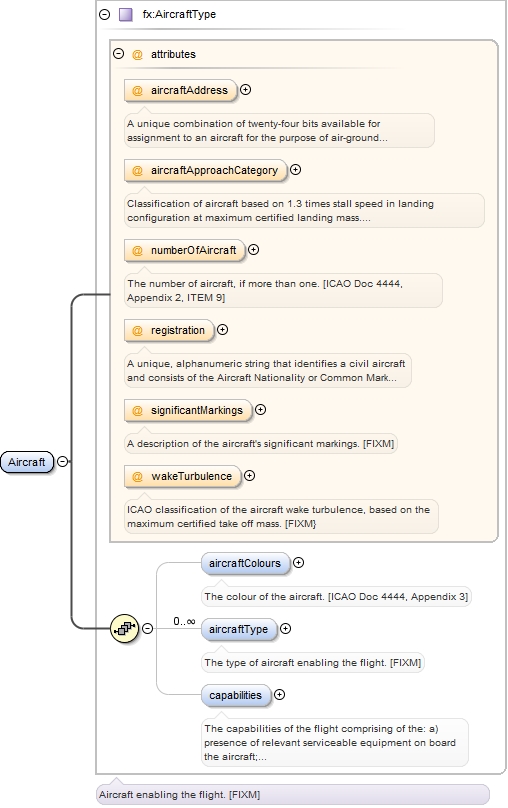Click the @ icon on significantMarkings attribute
The width and height of the screenshot is (508, 808).
coord(137,411)
